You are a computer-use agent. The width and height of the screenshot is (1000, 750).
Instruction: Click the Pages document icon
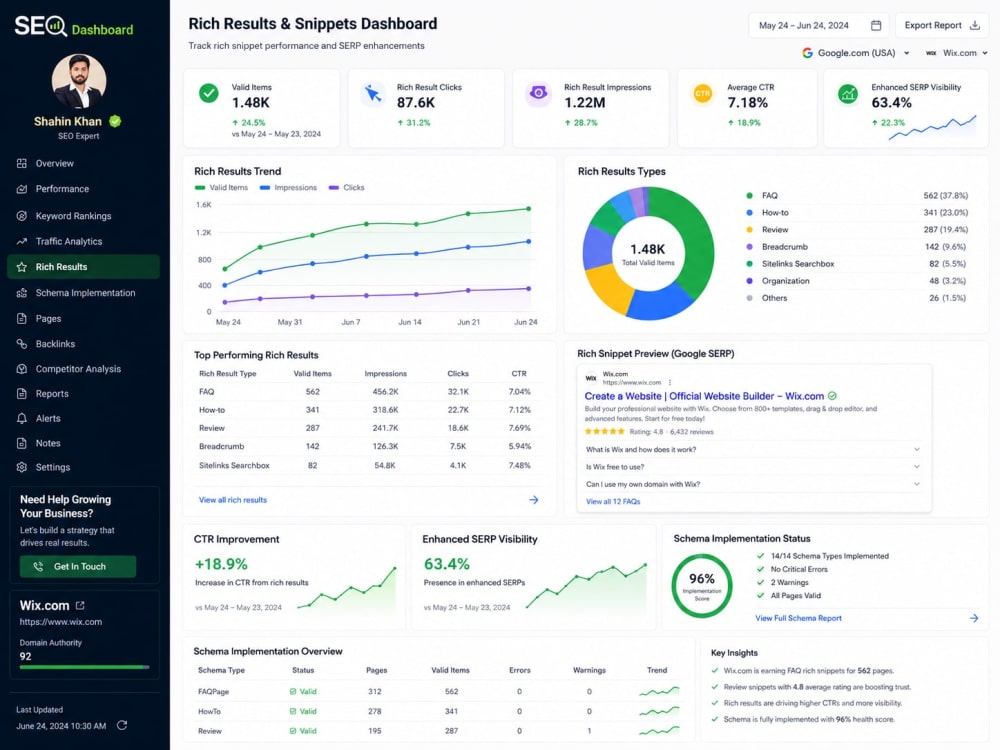(x=22, y=318)
